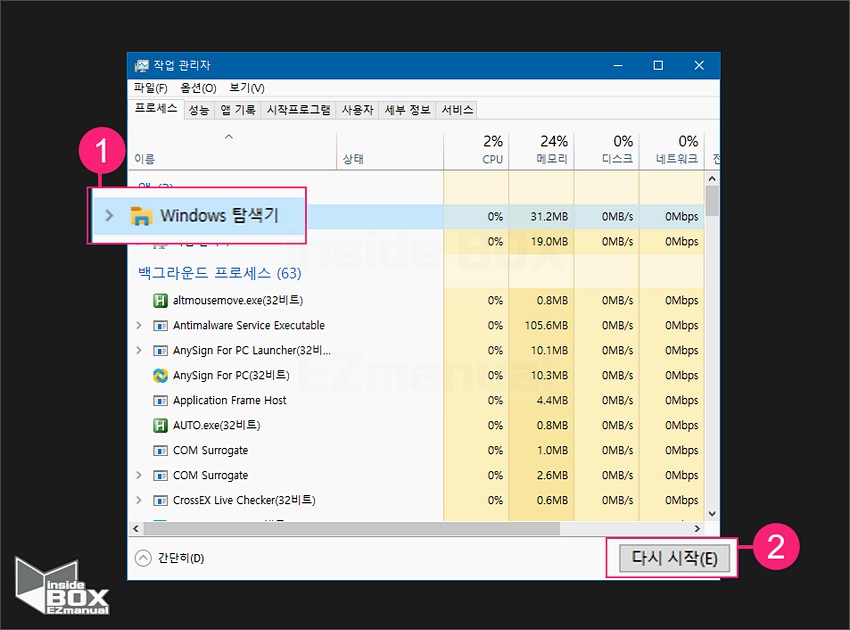Select the CrossEX Live Checker(32비트) name

point(244,500)
